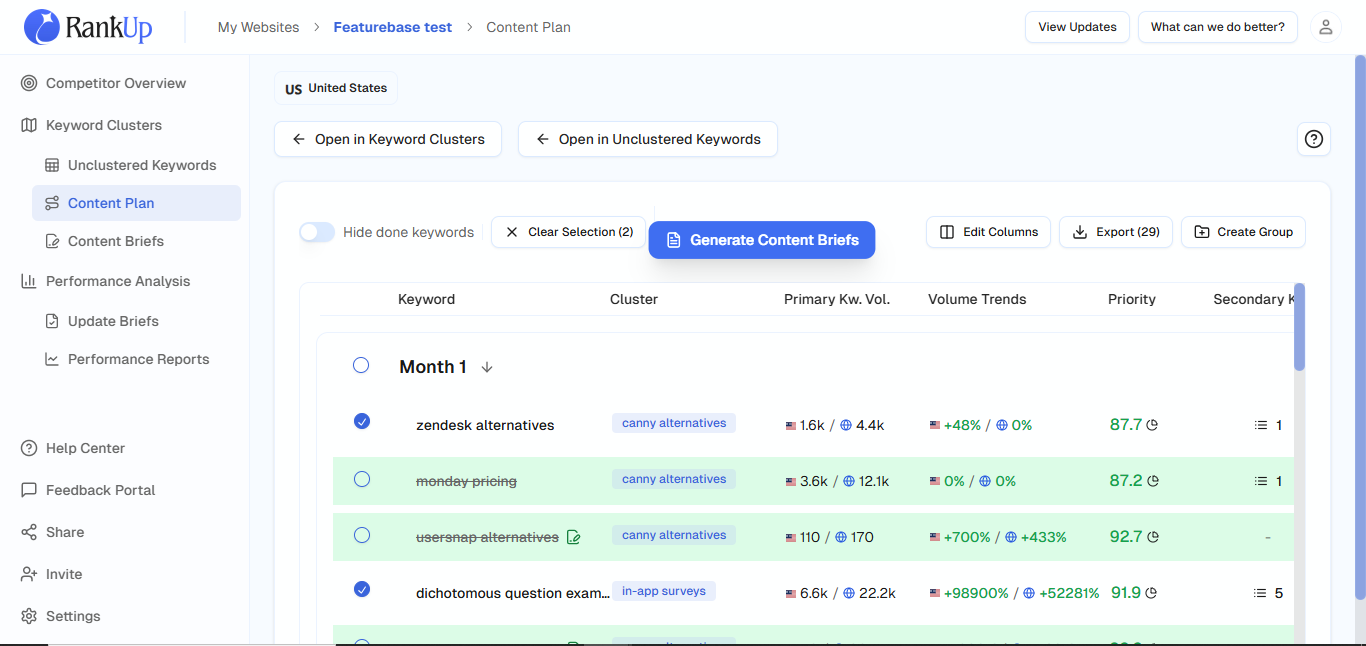The height and width of the screenshot is (646, 1366).
Task: Click Volume Trends column header
Action: tap(977, 299)
